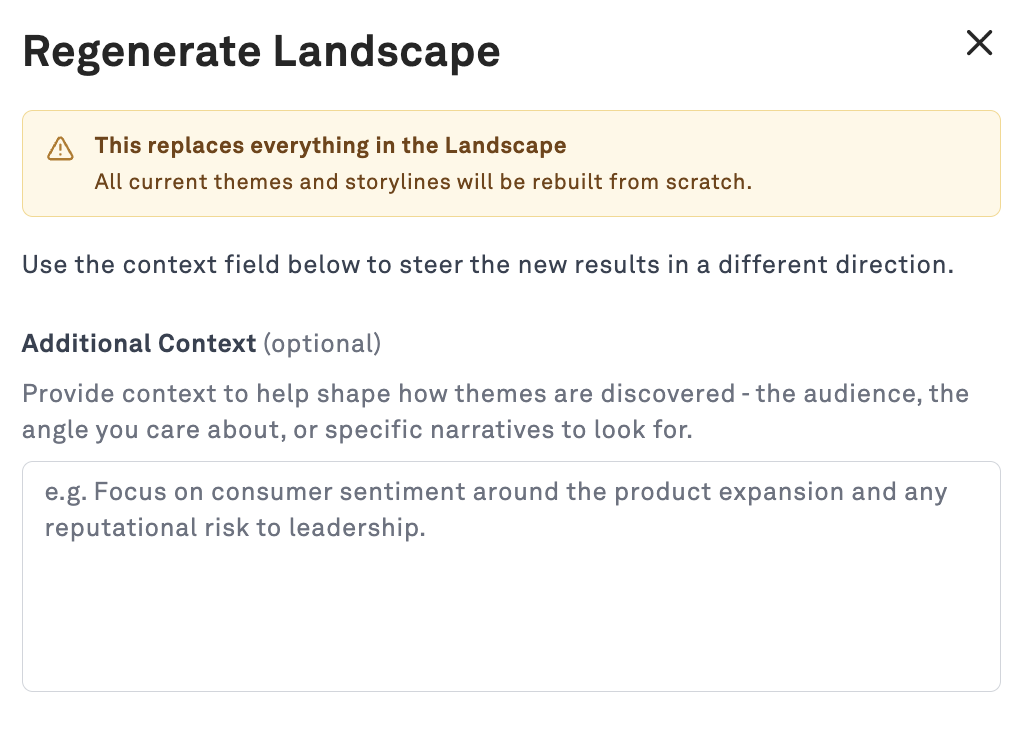This screenshot has height=736, width=1020.
Task: Select the 'This replaces everything in the Landscape' heading
Action: (x=330, y=145)
